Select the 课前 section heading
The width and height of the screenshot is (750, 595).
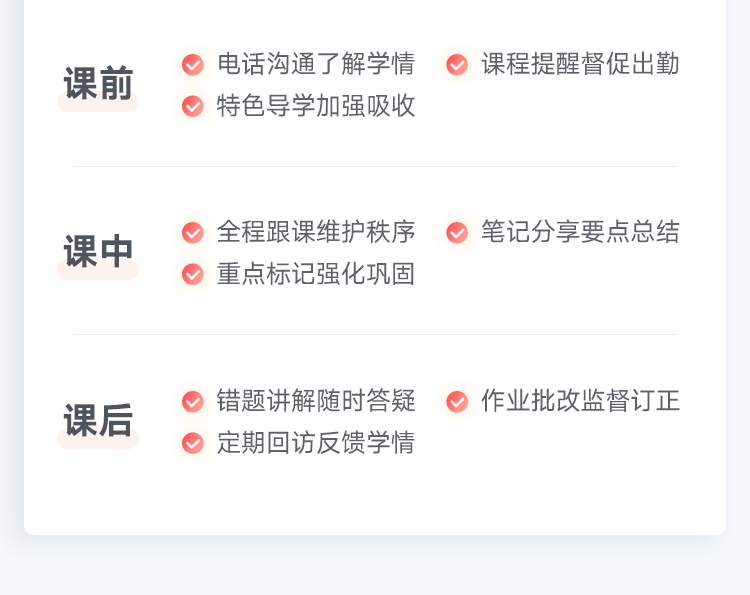coord(98,84)
